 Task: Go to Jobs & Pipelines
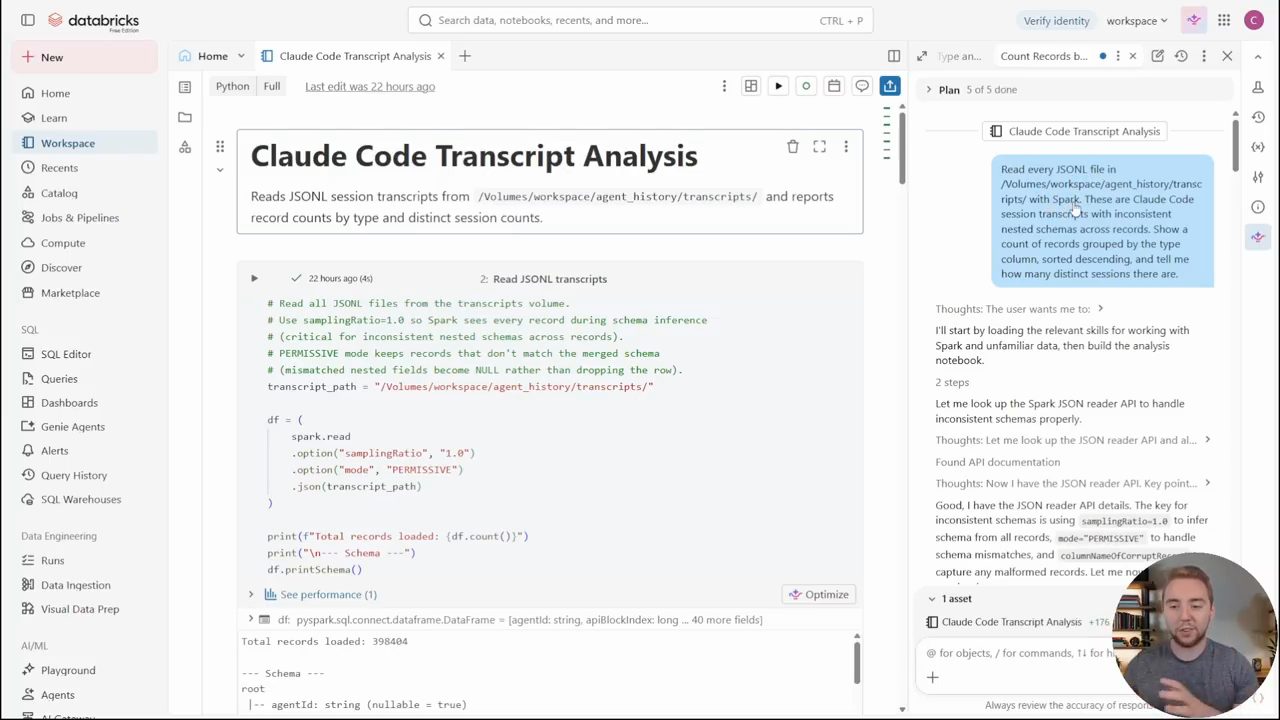pos(80,218)
